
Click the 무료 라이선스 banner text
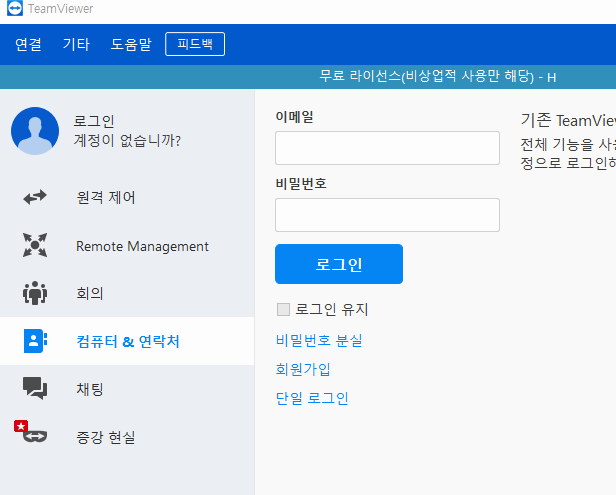(x=438, y=77)
